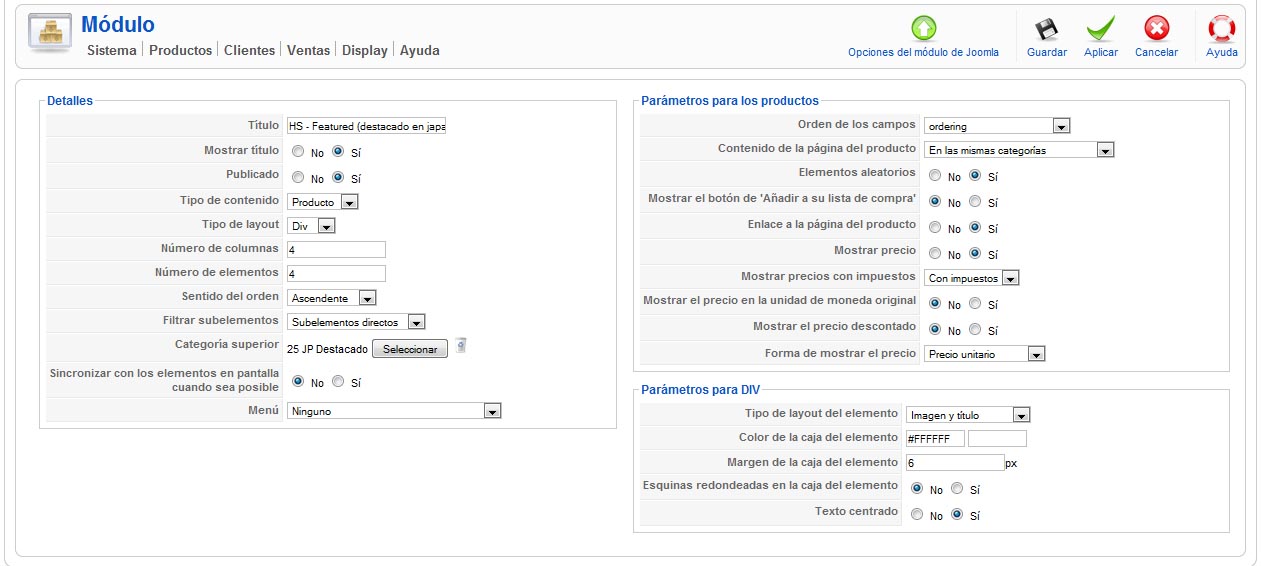This screenshot has height=566, width=1261.
Task: Open the Forma de mostrar el precio dropdown
Action: (x=984, y=354)
